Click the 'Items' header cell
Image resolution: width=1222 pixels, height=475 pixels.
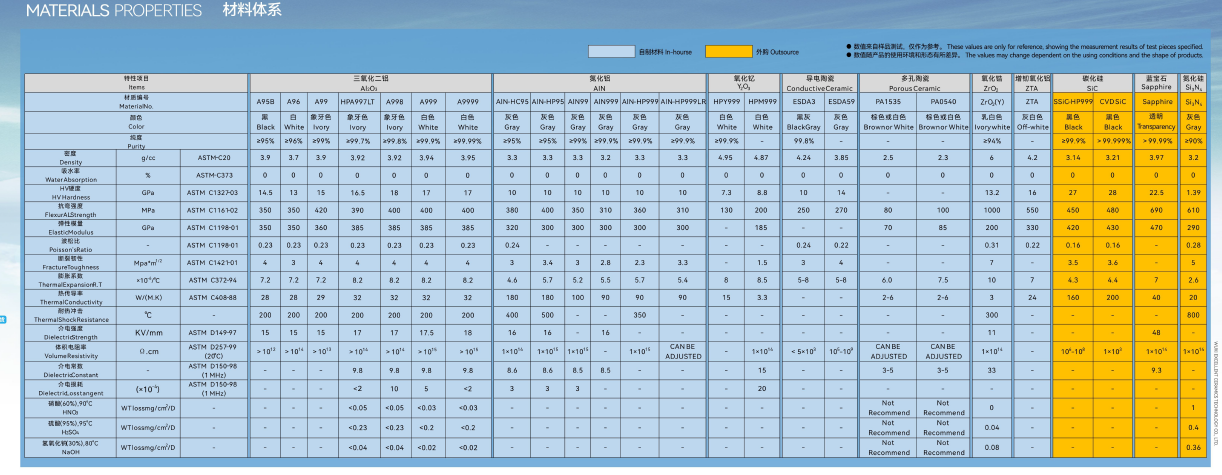coord(136,83)
